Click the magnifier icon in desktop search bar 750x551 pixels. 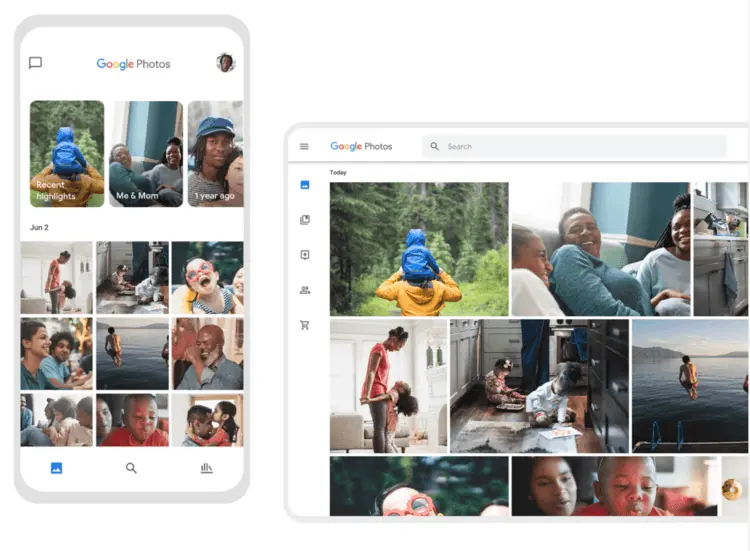tap(434, 147)
